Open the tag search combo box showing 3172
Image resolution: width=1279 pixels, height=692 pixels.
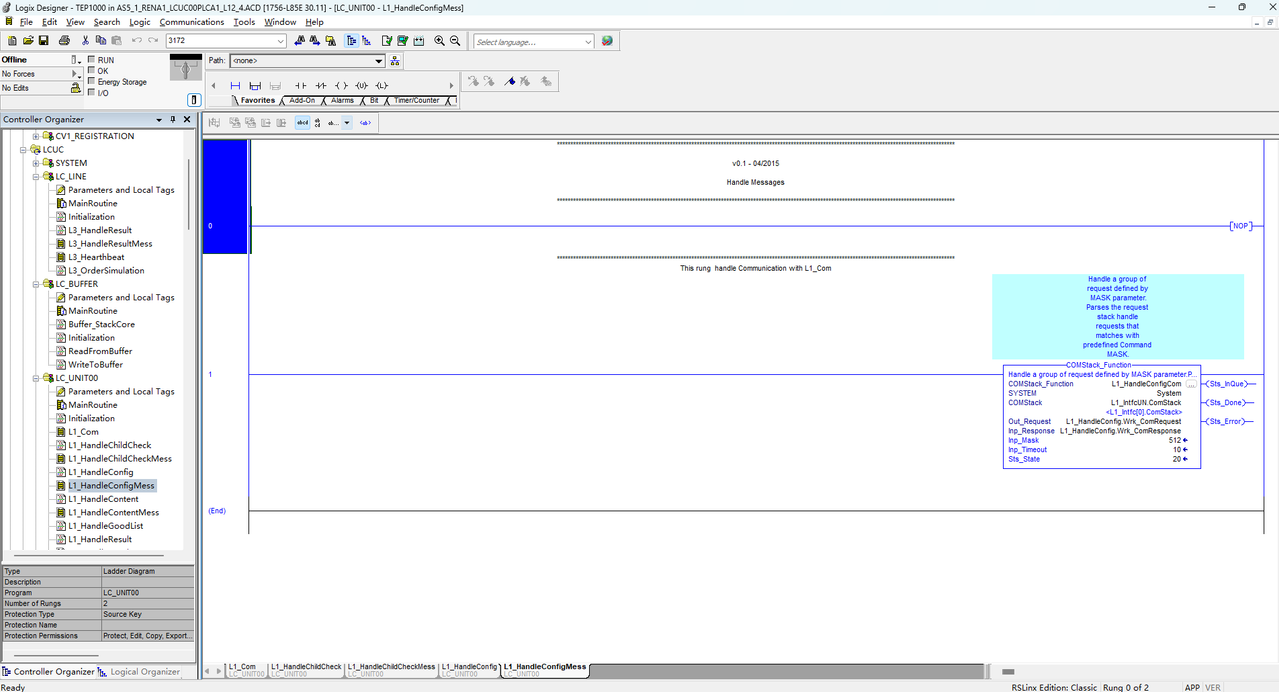226,41
